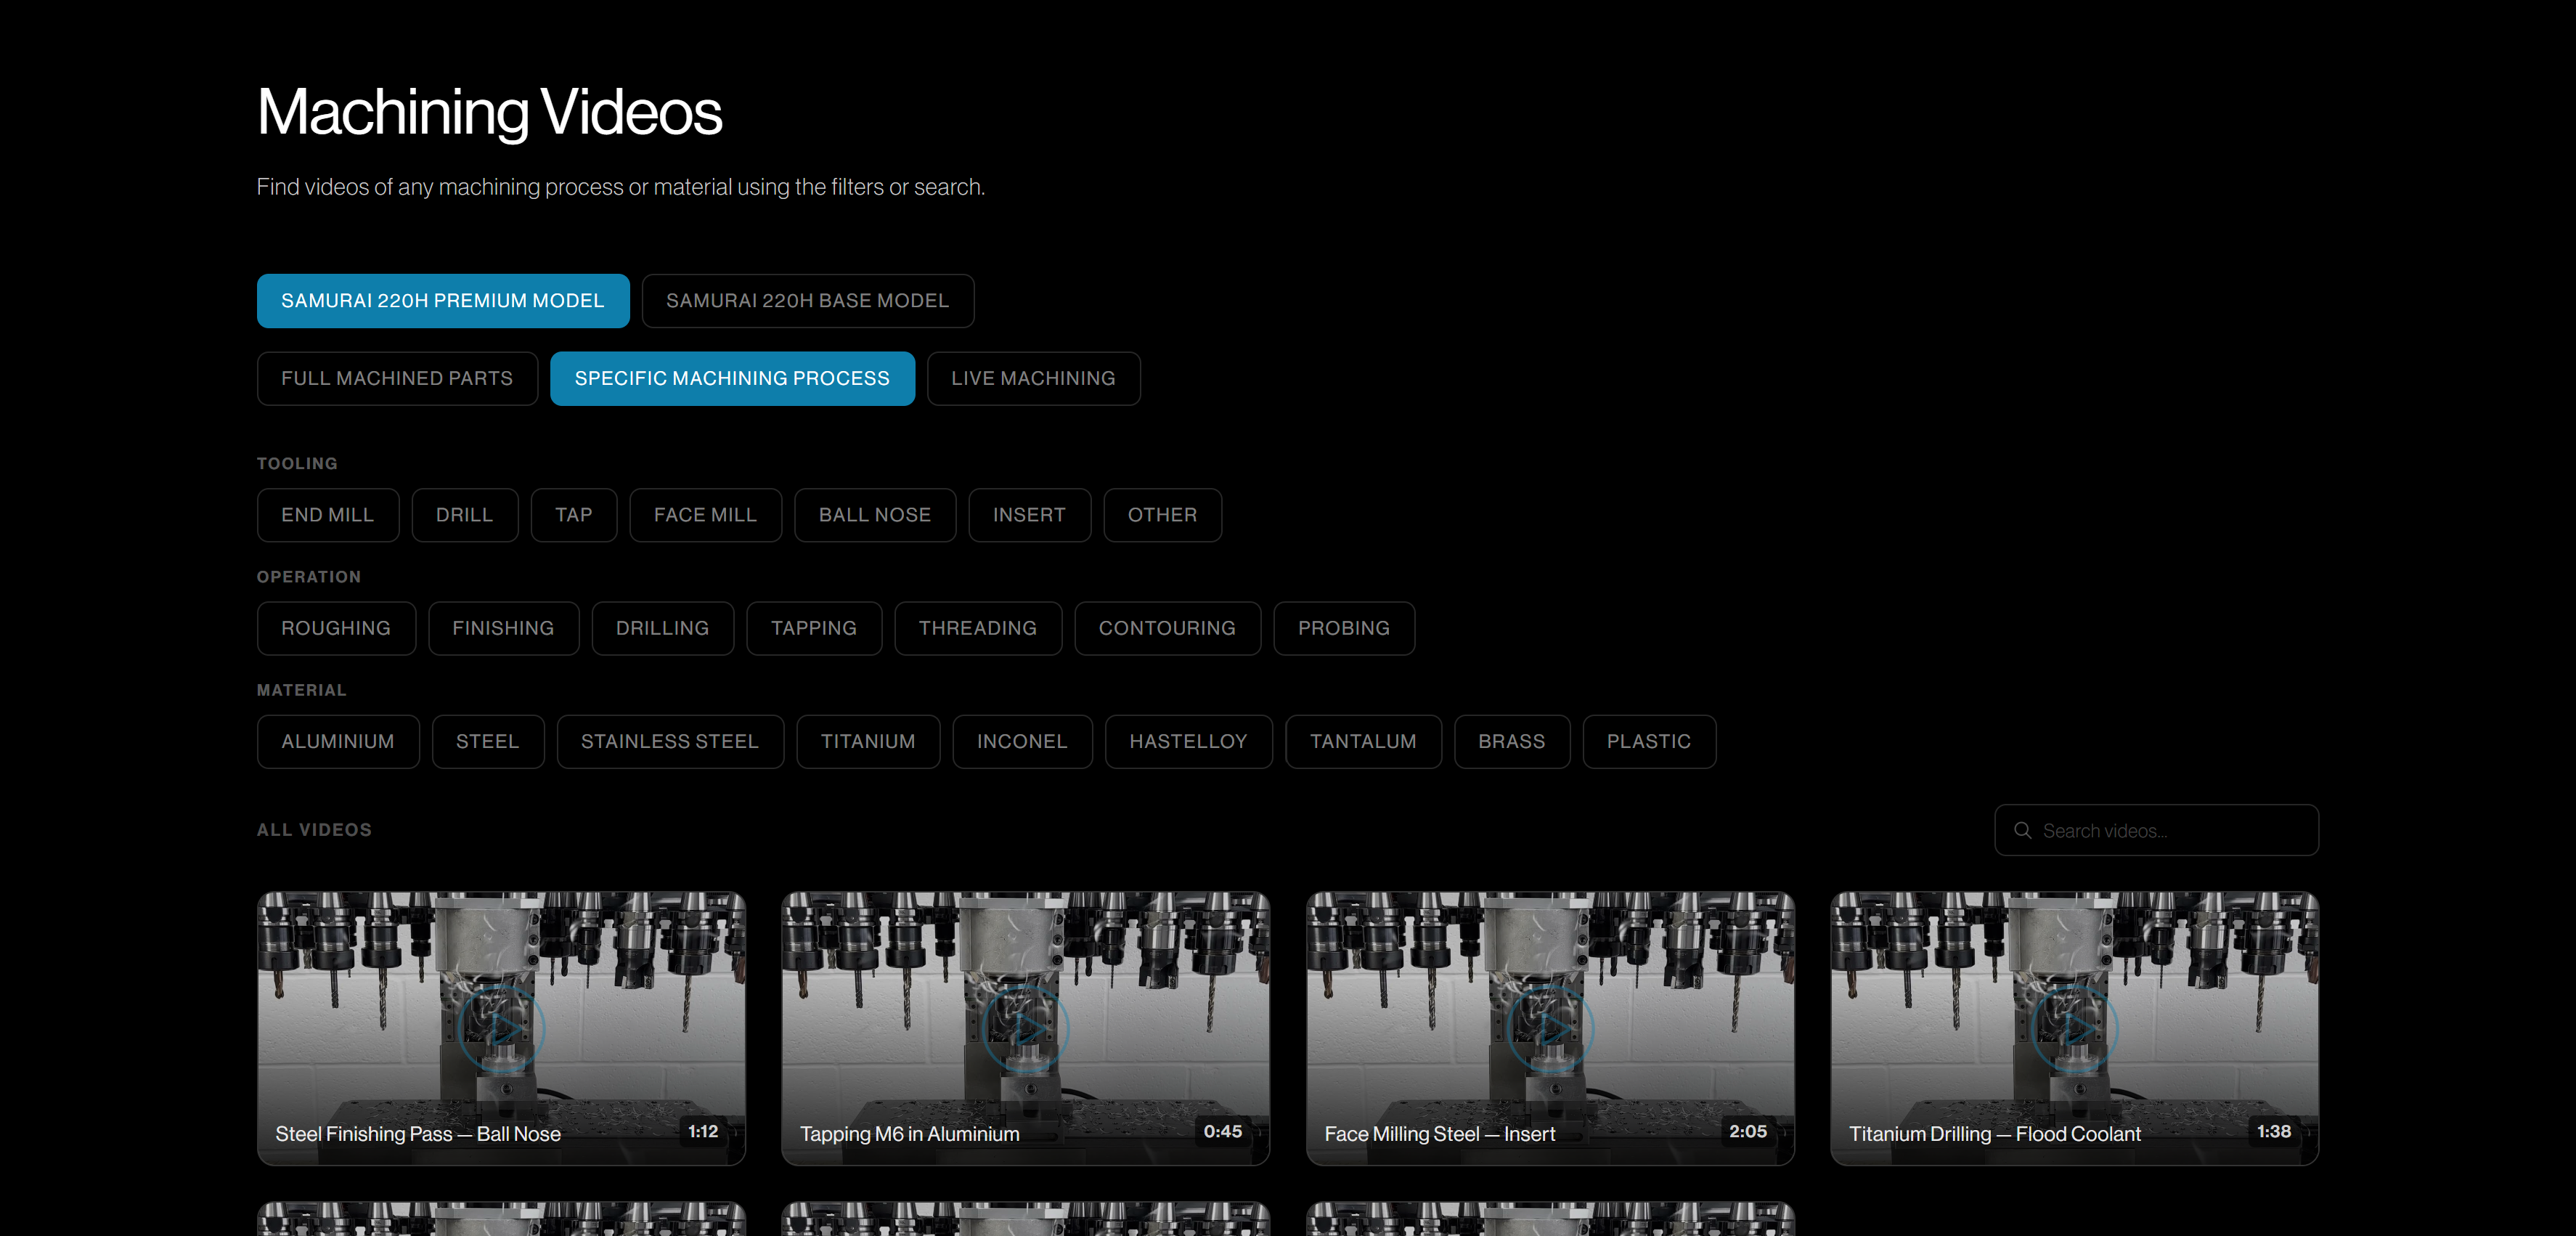Viewport: 2576px width, 1236px height.
Task: Select the Samurai 220H Premium Model tab
Action: [x=443, y=301]
